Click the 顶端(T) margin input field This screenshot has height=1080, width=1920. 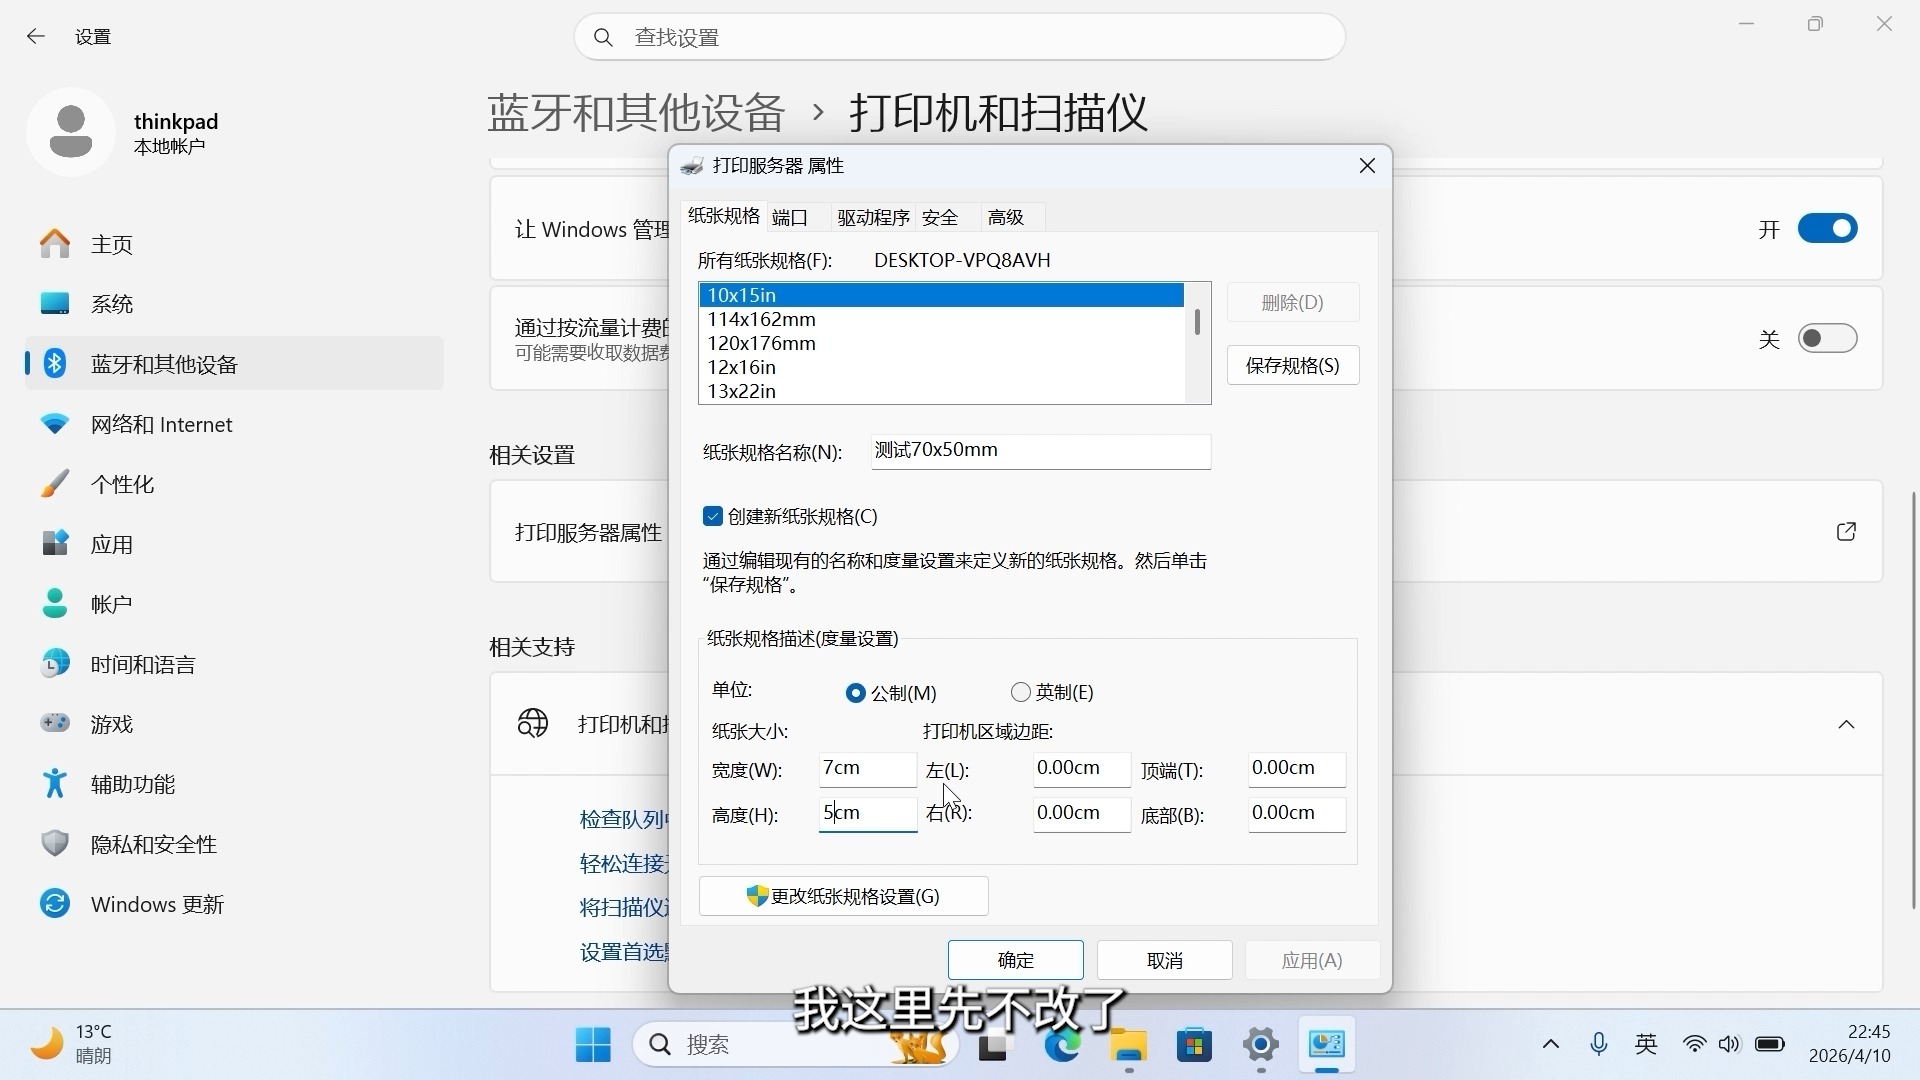(x=1296, y=769)
